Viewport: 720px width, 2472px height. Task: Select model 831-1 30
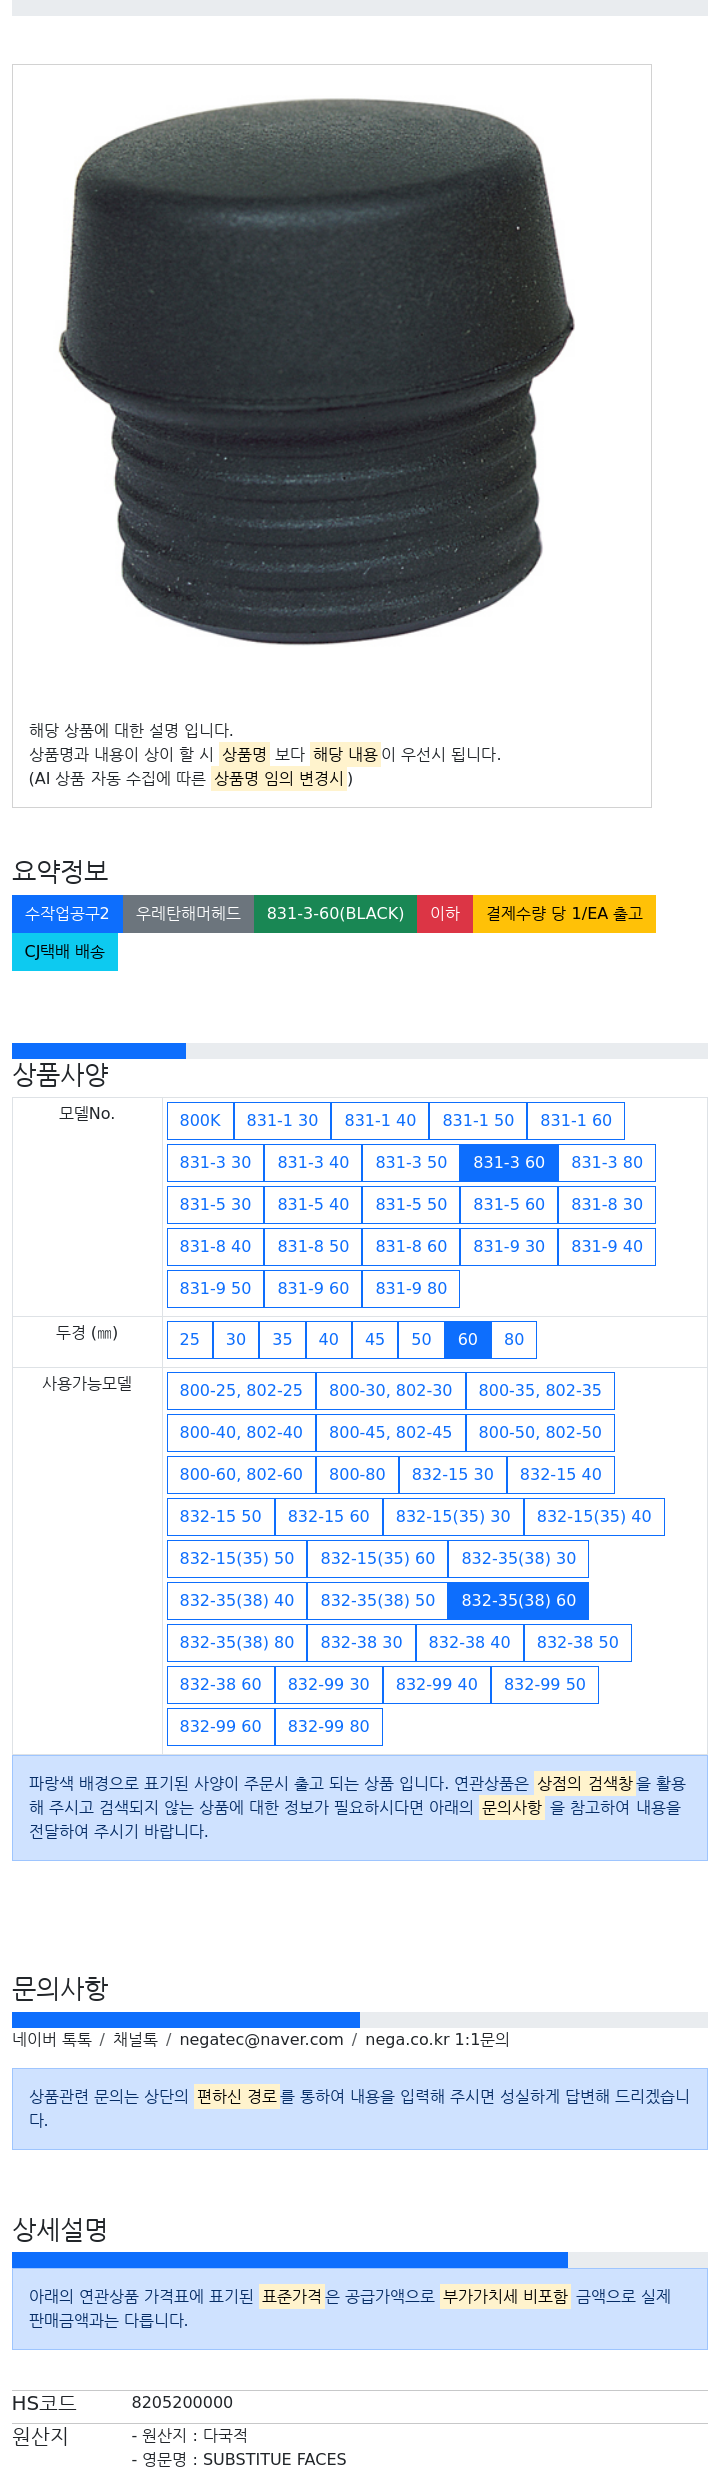(282, 1121)
